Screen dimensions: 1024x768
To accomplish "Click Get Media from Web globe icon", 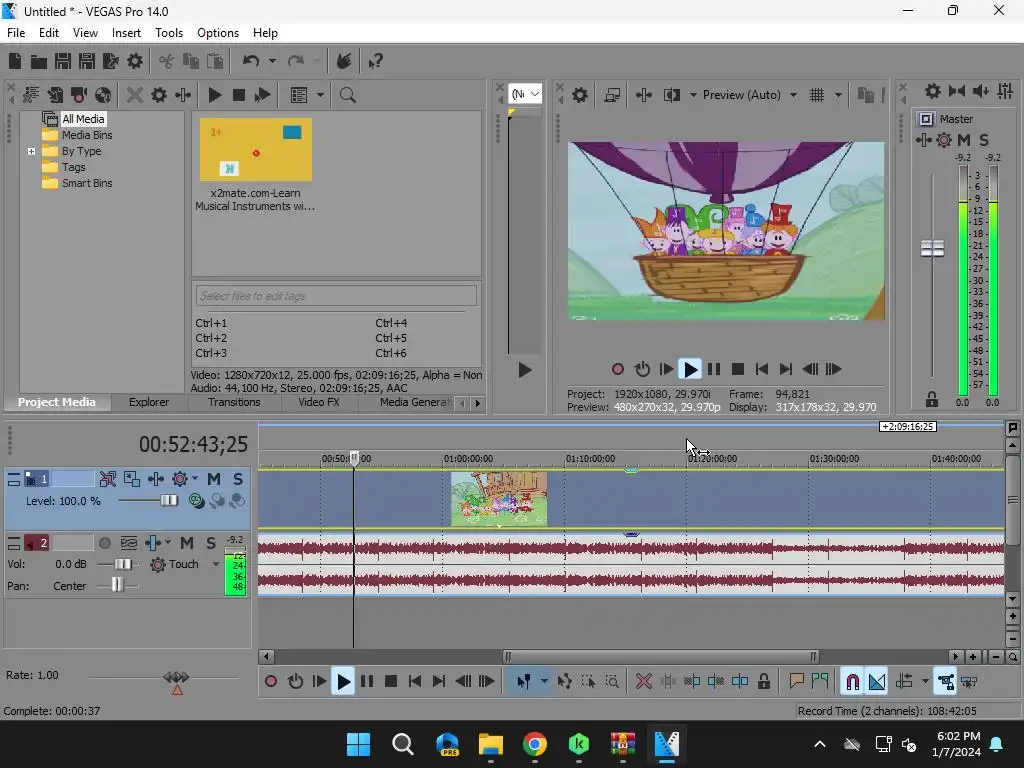I will (103, 95).
